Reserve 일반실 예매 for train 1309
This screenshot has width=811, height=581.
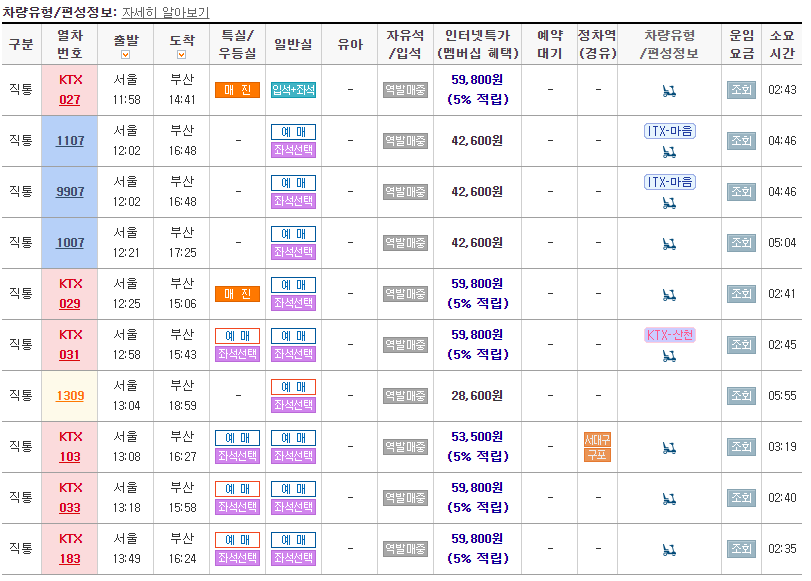[293, 387]
